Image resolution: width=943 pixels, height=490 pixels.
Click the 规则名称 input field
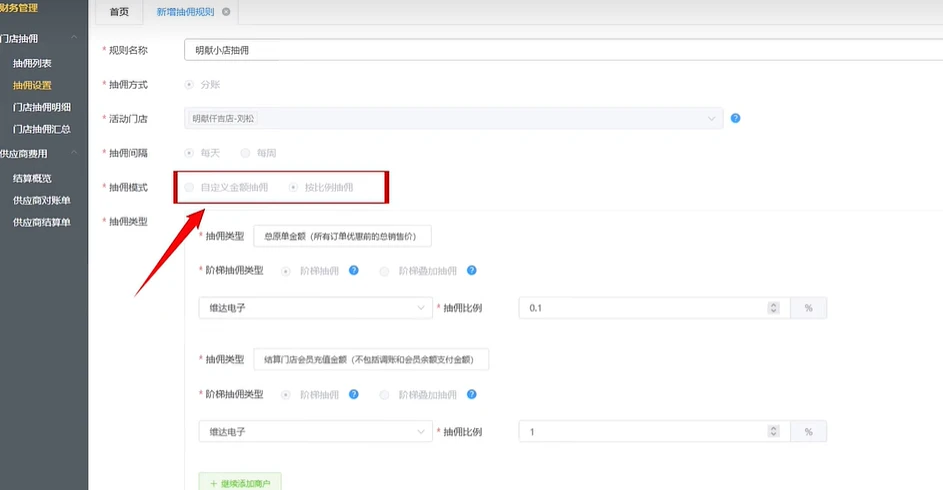tap(563, 50)
